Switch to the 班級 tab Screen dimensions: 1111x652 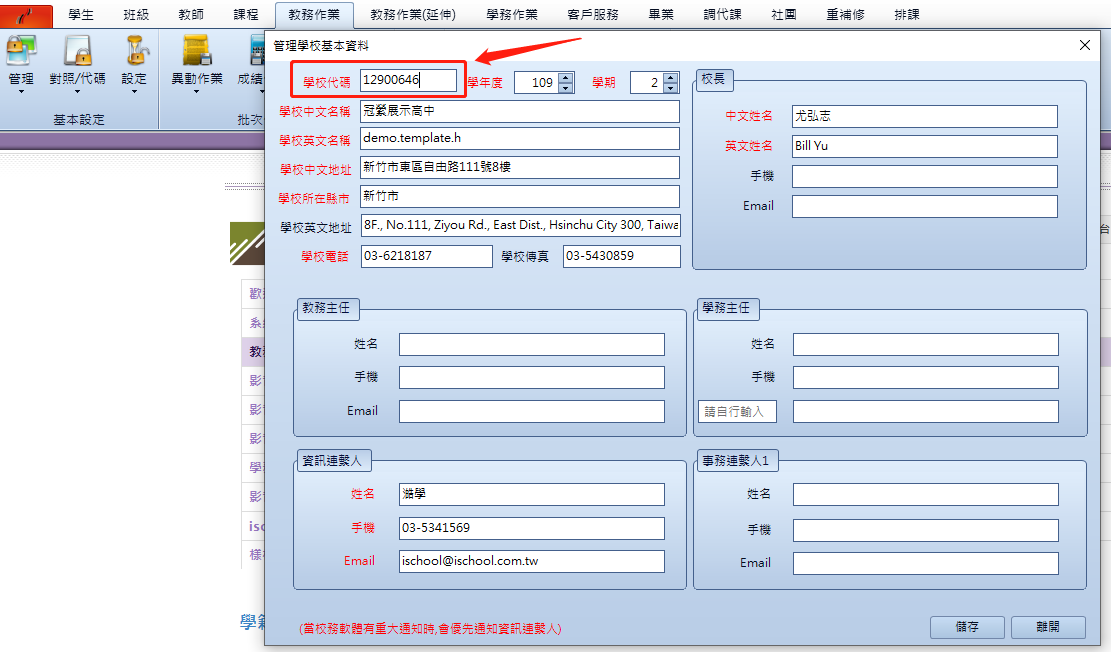[x=136, y=15]
